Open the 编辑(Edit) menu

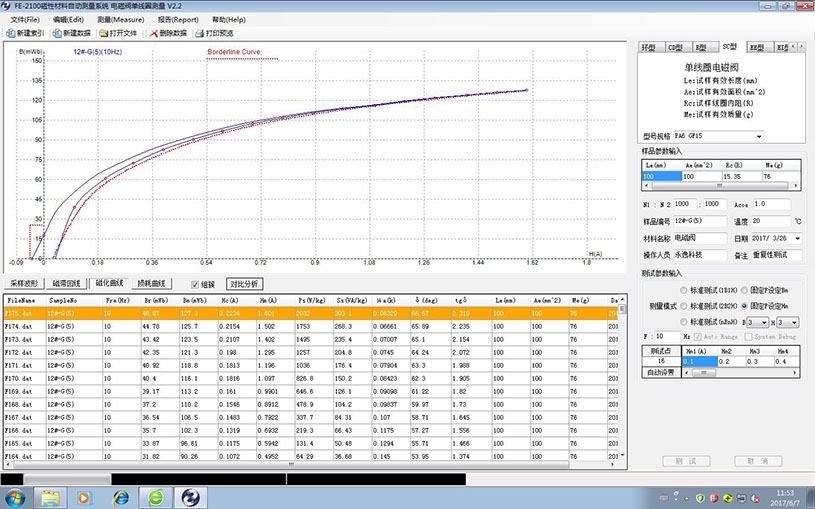tap(68, 20)
